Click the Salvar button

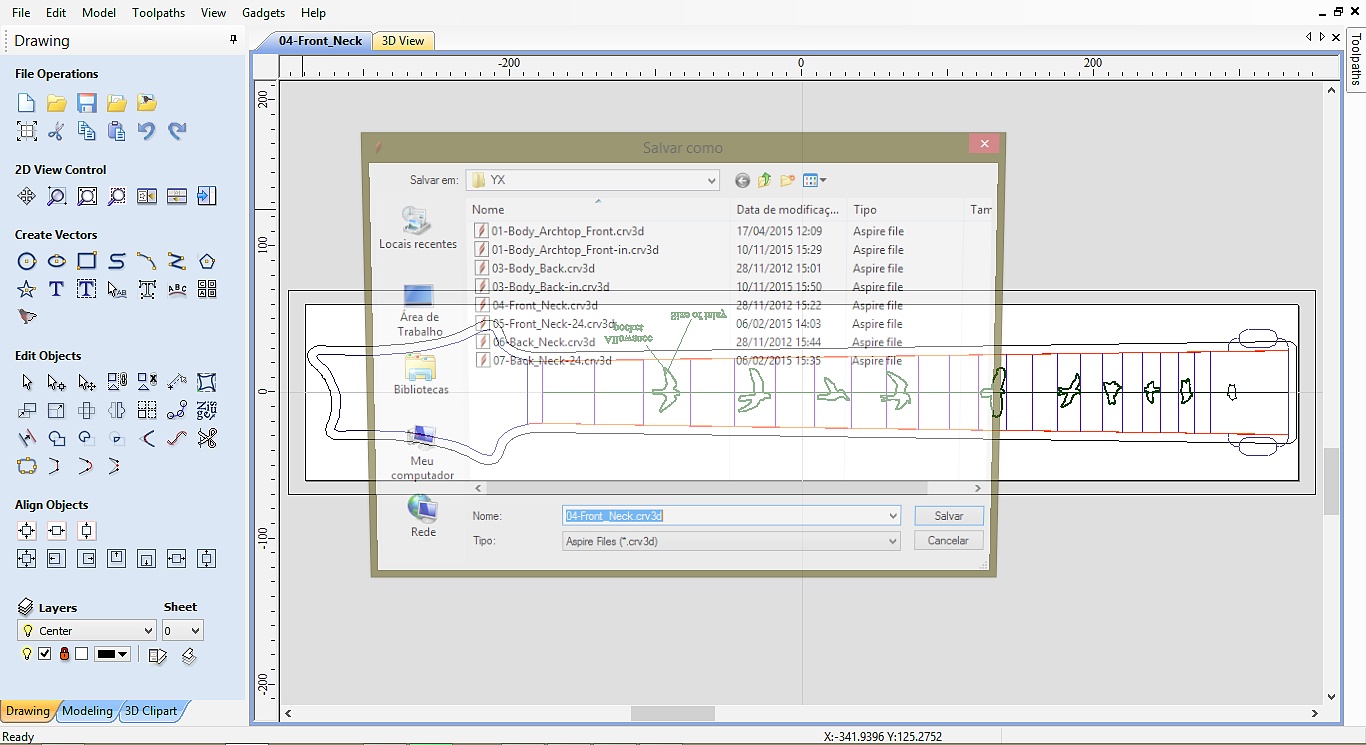[x=948, y=516]
